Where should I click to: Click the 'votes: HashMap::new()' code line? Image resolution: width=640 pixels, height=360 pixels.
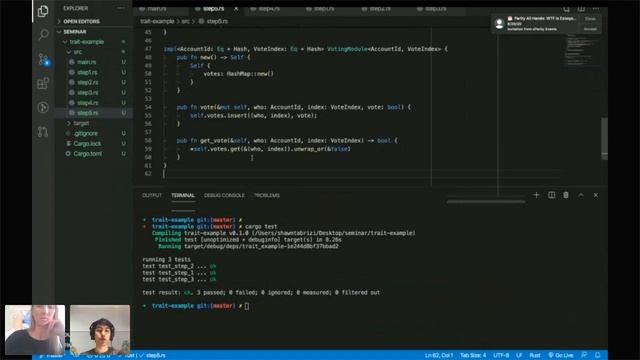click(238, 74)
